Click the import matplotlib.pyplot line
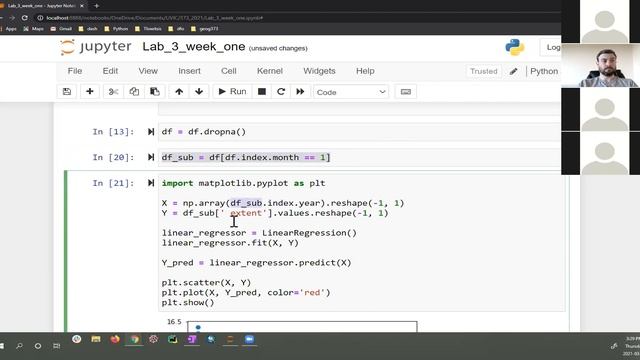640x360 pixels. coord(243,183)
